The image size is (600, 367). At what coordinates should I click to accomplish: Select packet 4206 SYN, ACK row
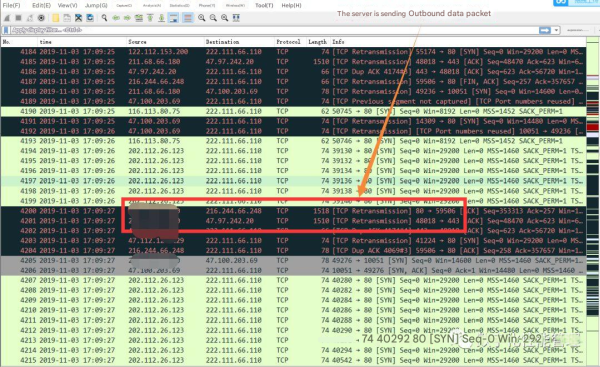[293, 271]
